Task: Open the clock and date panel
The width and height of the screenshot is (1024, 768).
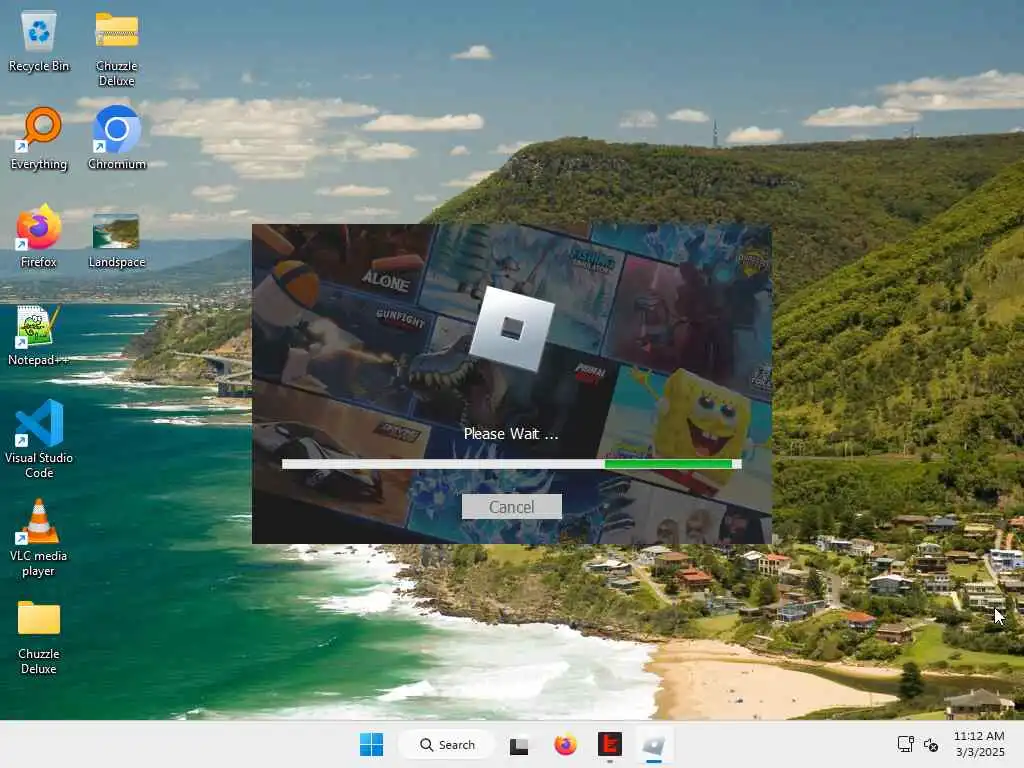Action: pos(979,744)
